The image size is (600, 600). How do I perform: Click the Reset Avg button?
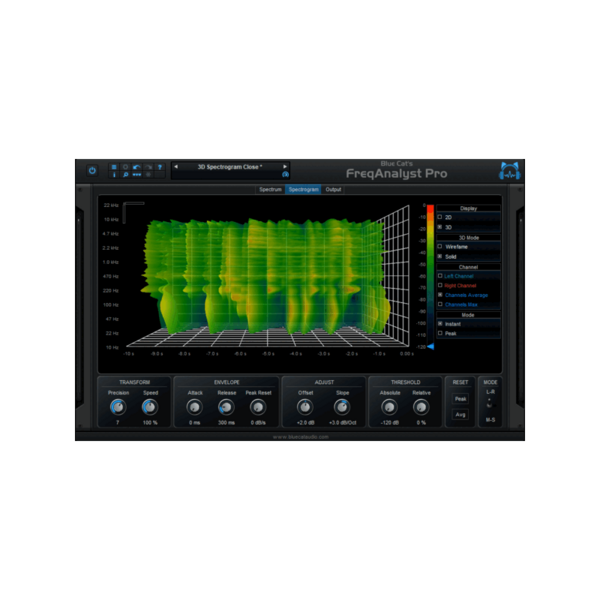[x=460, y=414]
